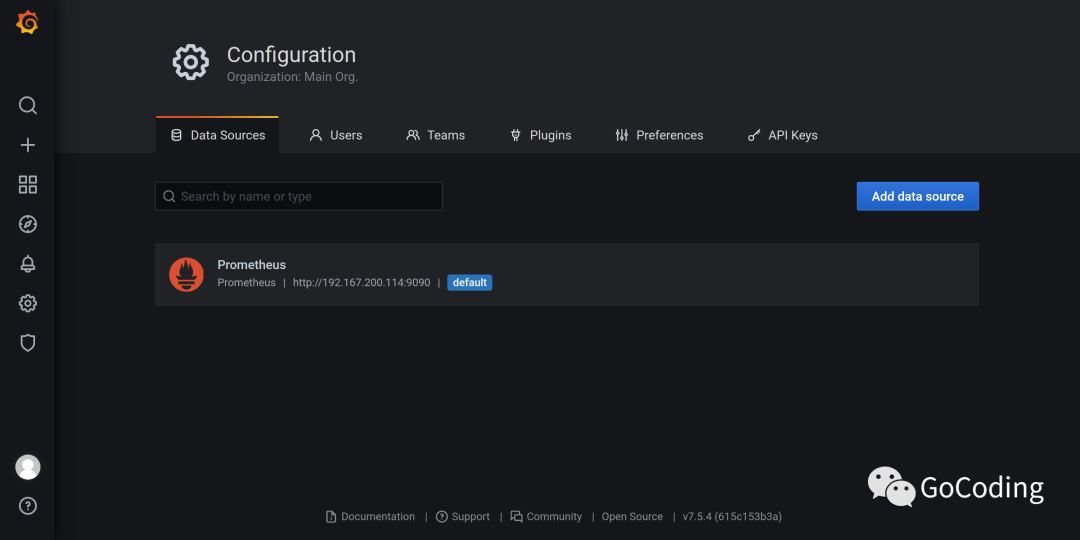Open the Help question mark icon

(x=28, y=506)
